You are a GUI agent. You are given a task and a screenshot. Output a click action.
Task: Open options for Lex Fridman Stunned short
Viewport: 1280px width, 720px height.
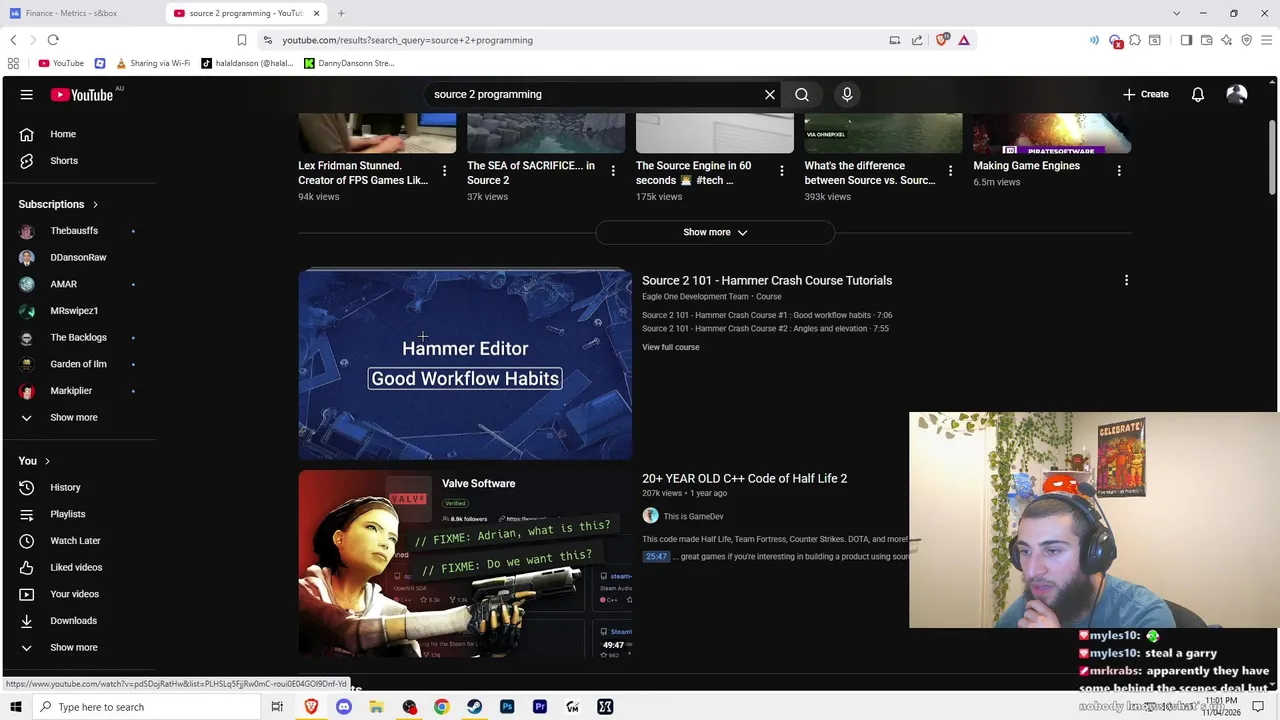click(x=444, y=171)
